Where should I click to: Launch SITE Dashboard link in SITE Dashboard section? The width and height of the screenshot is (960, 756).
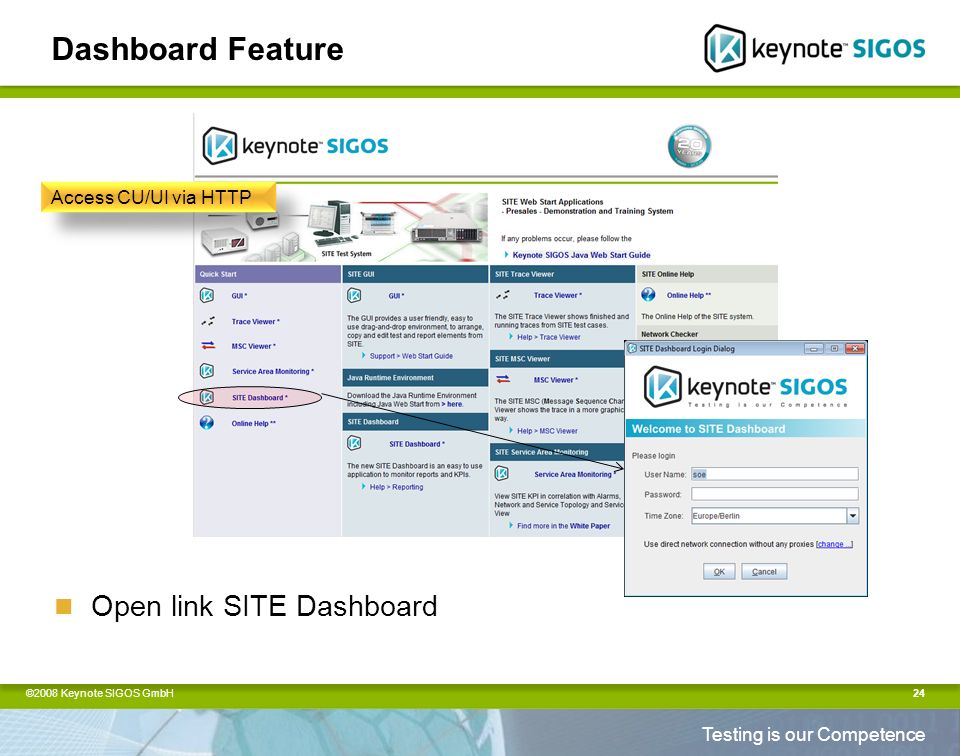click(417, 444)
